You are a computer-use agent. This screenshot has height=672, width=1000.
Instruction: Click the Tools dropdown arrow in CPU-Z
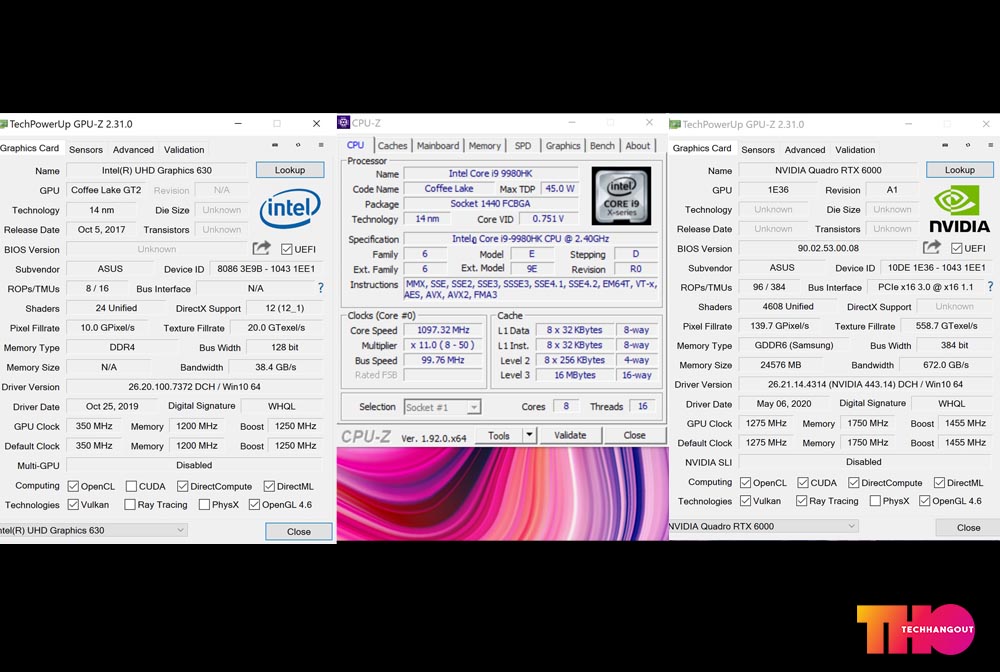tap(529, 435)
